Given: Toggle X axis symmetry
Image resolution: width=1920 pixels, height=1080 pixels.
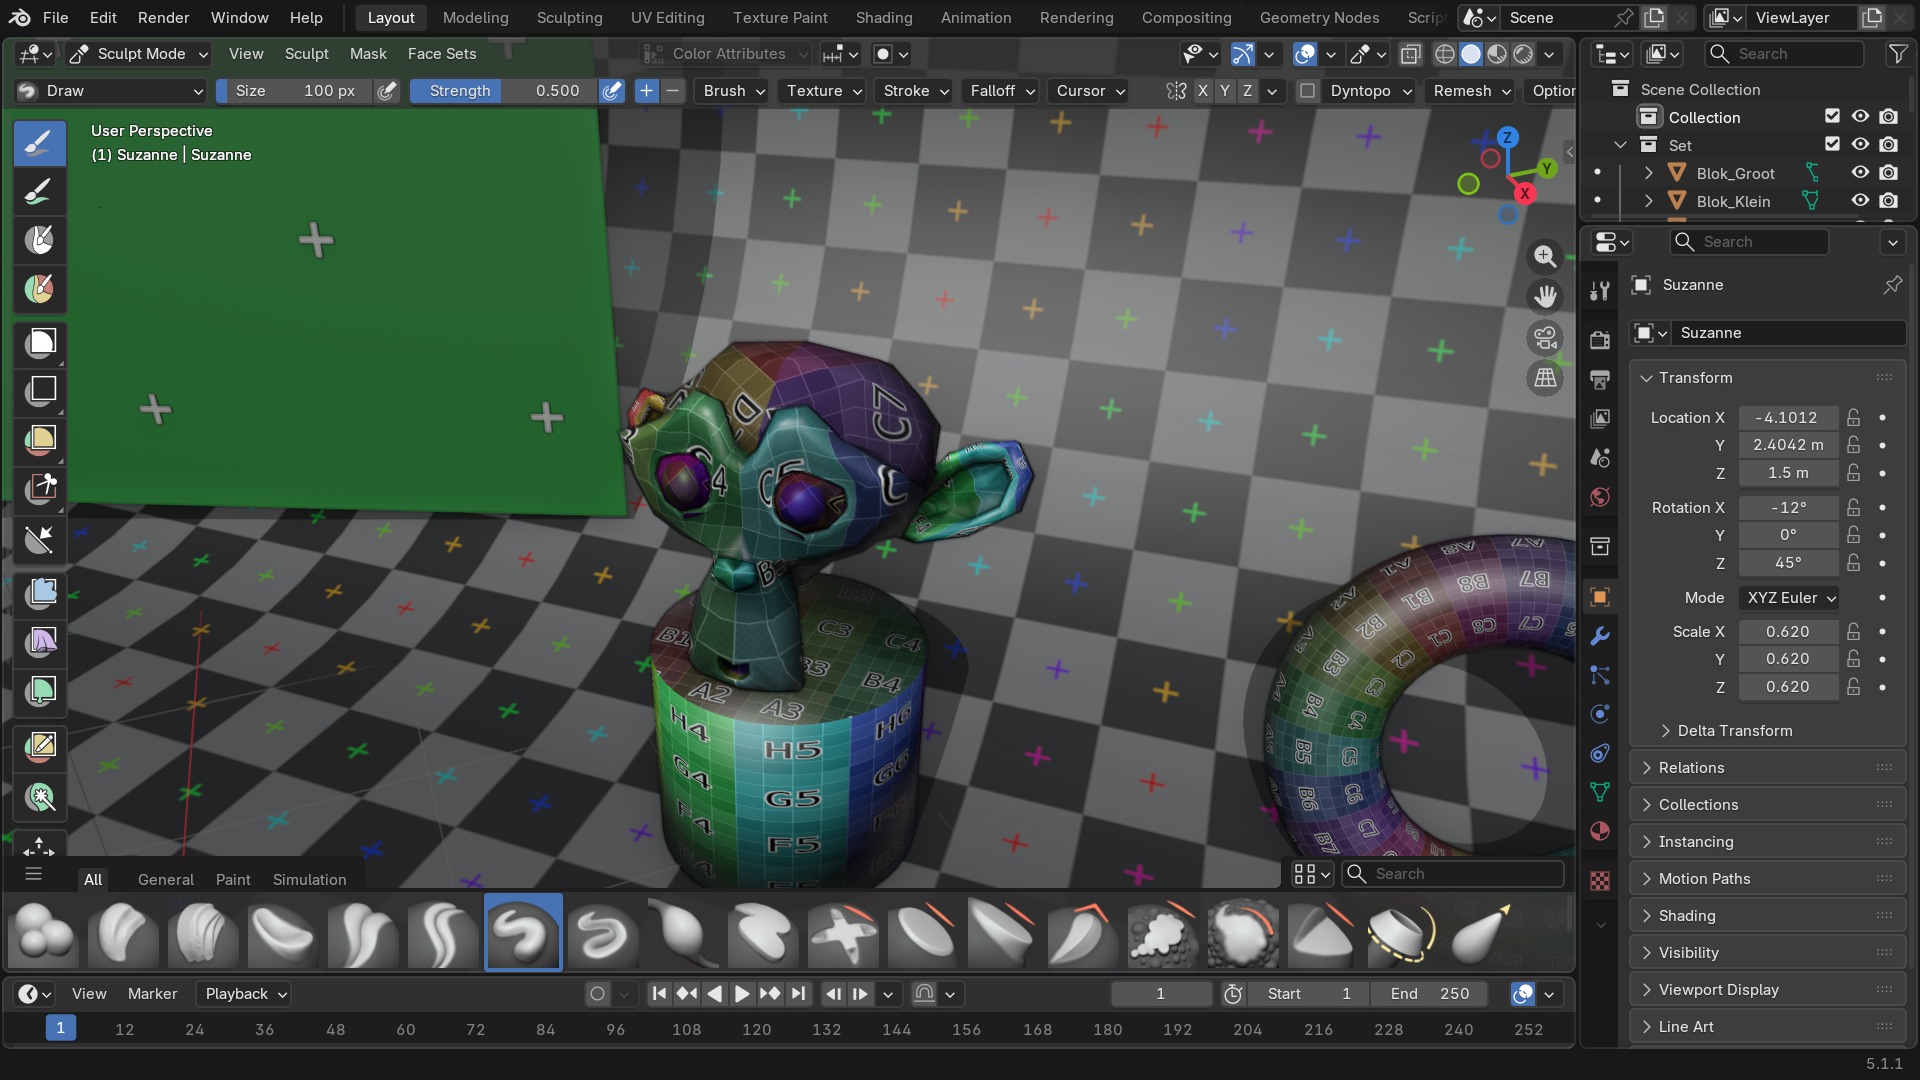Looking at the screenshot, I should 1202,91.
